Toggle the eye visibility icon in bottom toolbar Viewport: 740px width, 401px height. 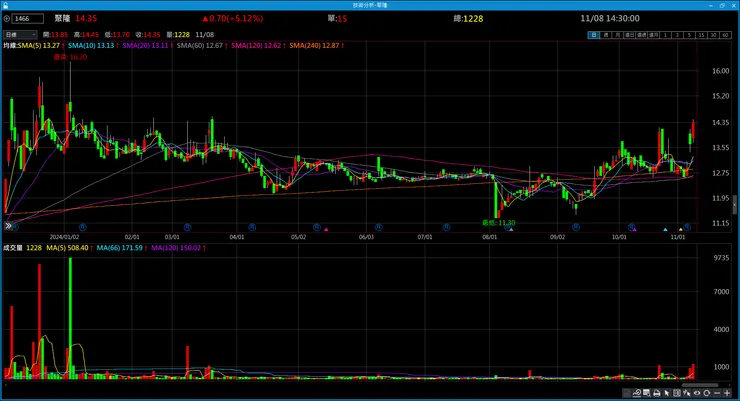point(697,393)
